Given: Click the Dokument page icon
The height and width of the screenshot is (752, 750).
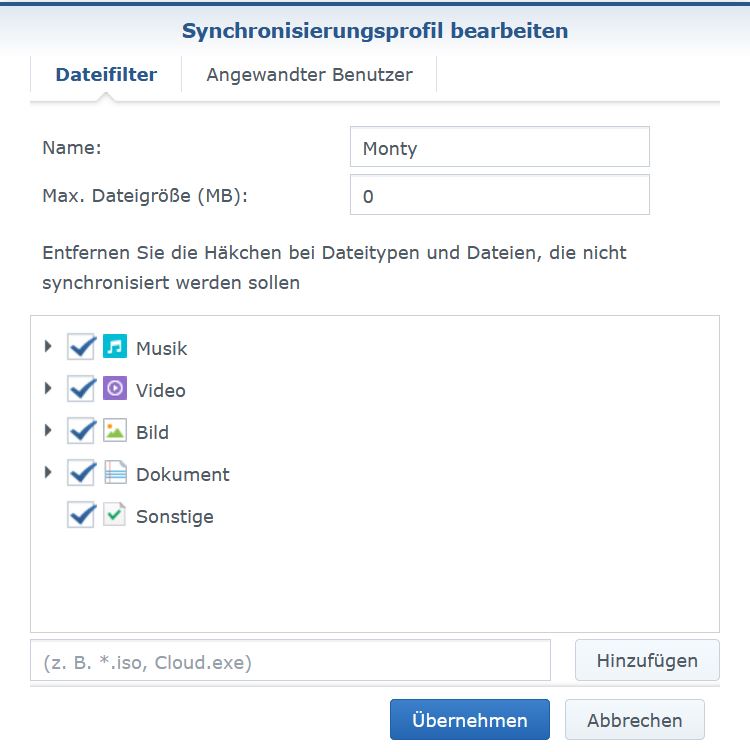Looking at the screenshot, I should tap(115, 473).
